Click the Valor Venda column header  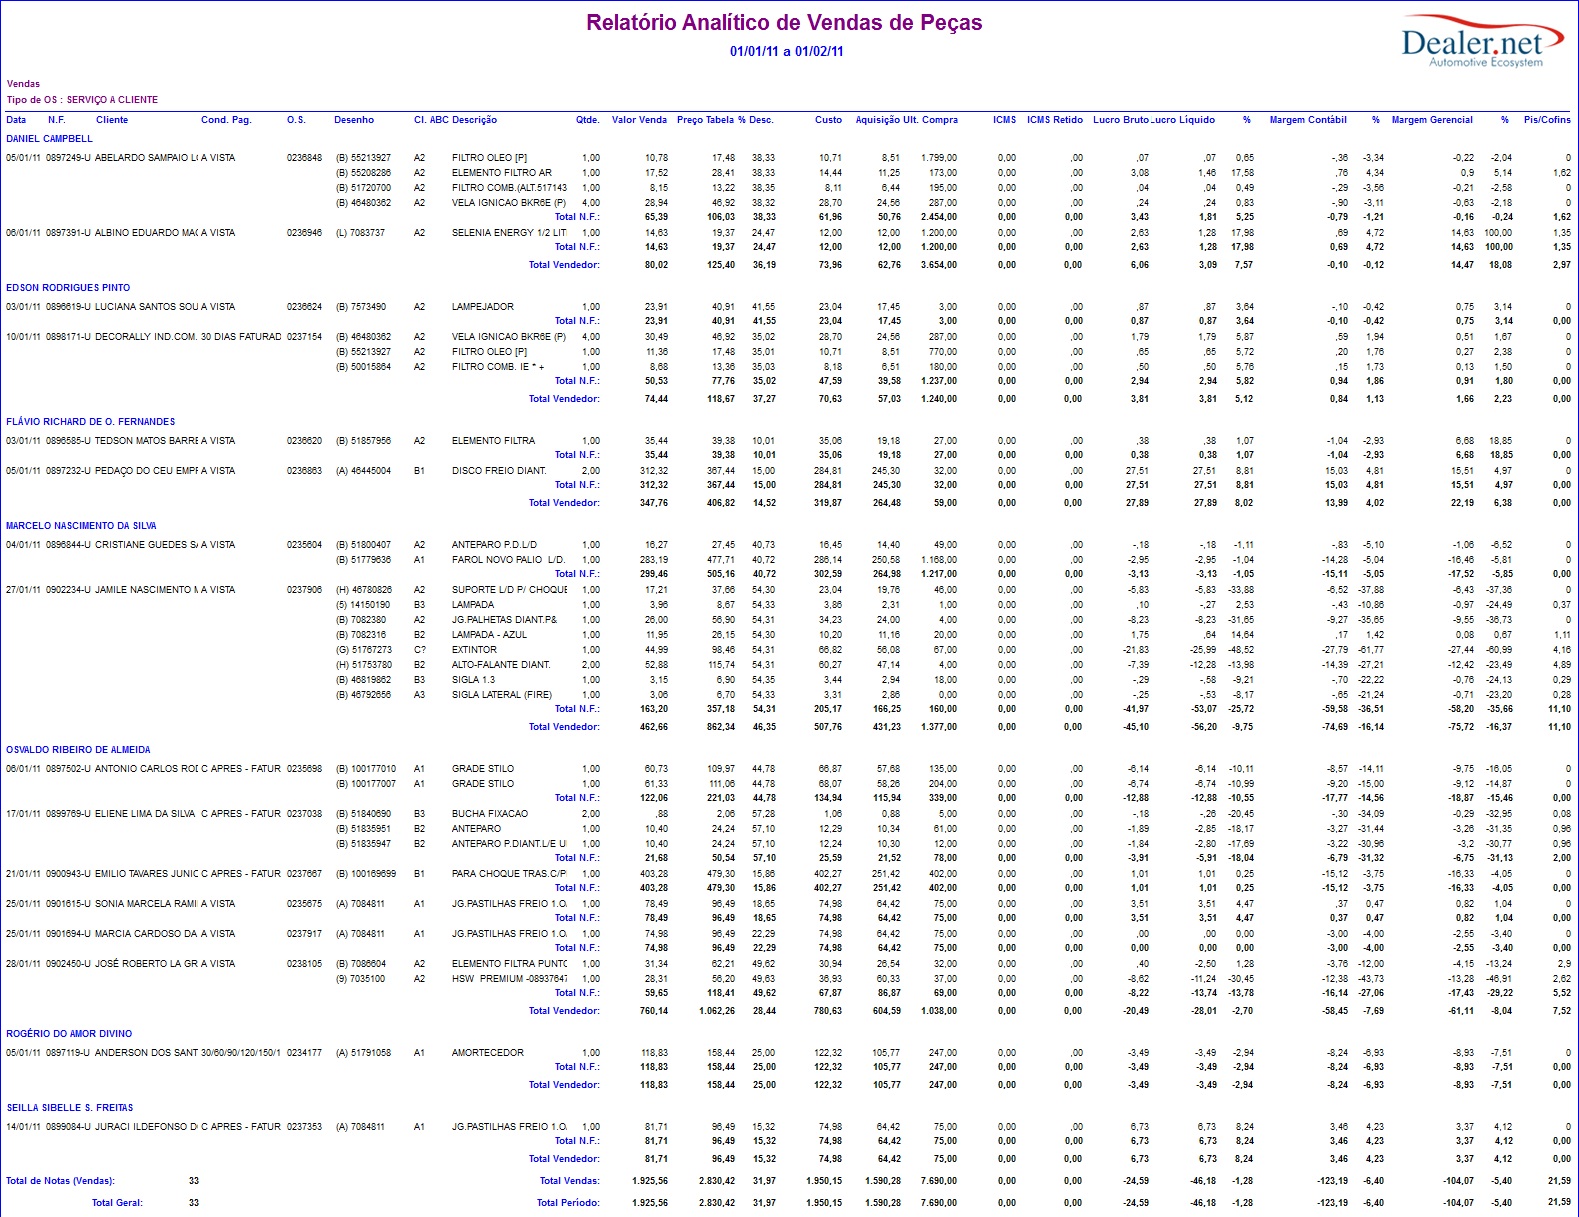(639, 120)
